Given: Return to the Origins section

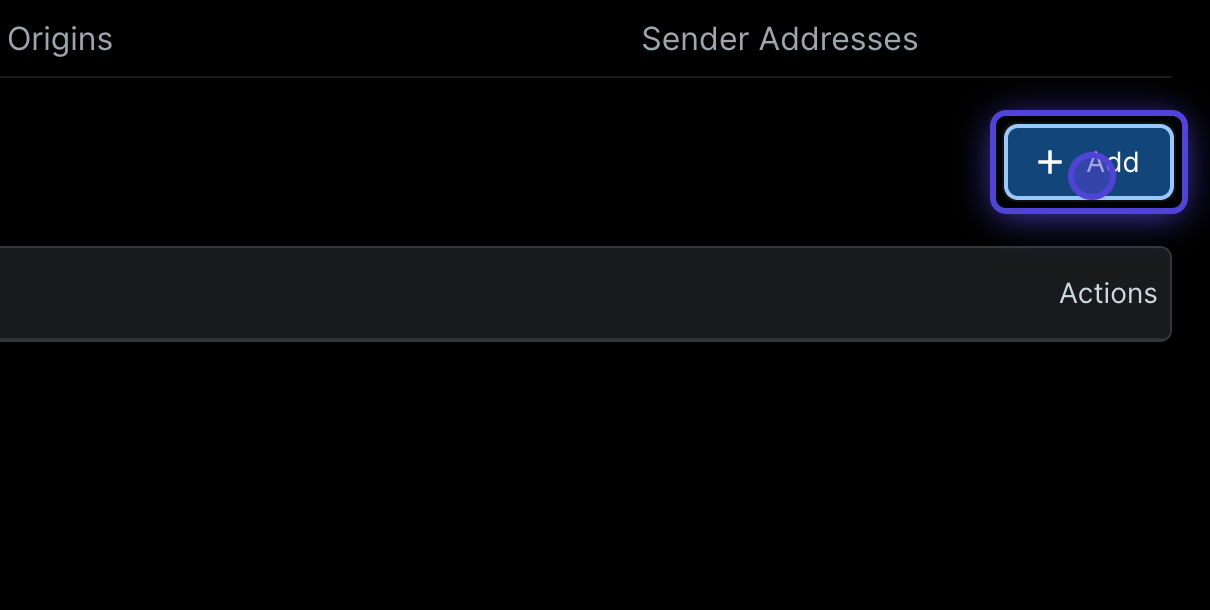Looking at the screenshot, I should [x=60, y=39].
